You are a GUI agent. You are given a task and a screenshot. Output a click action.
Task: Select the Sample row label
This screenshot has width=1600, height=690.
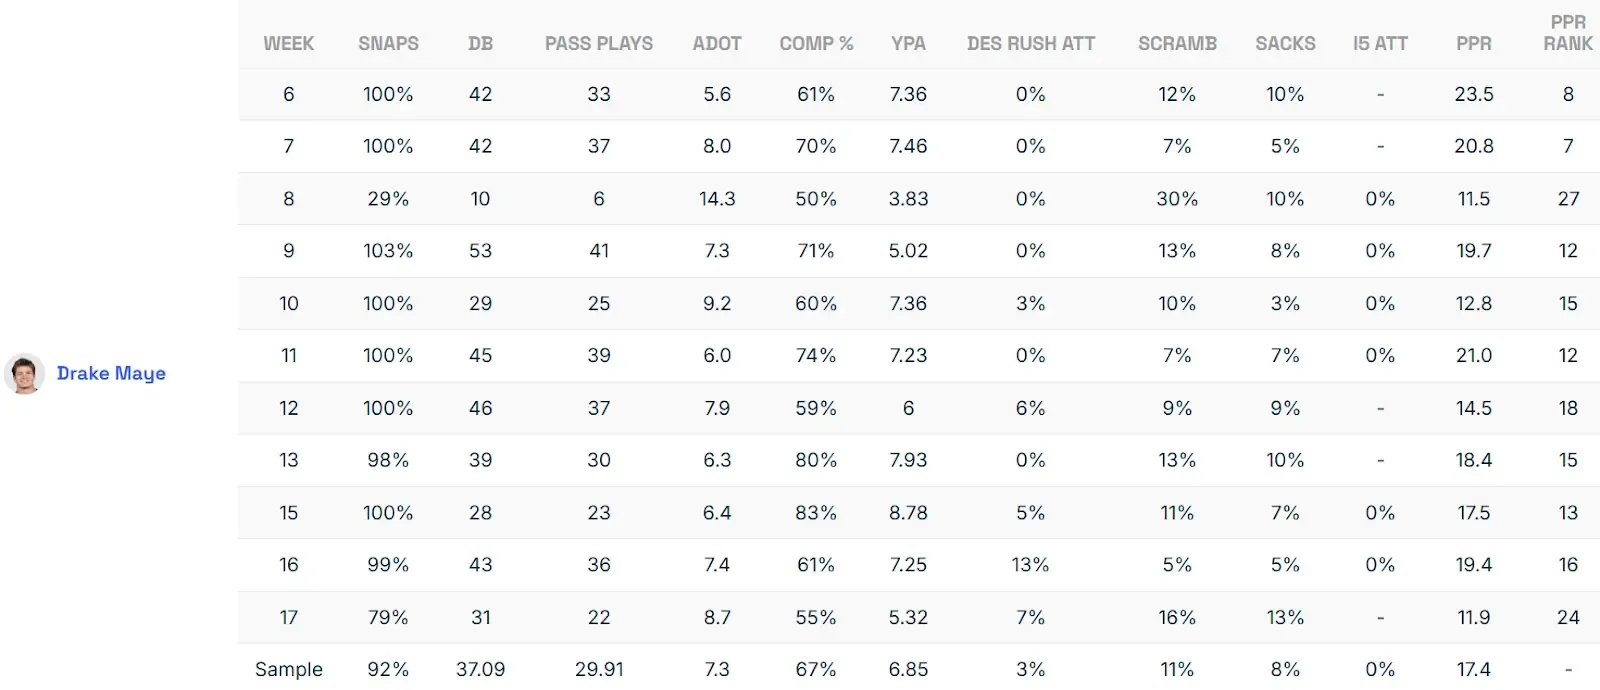coord(288,669)
